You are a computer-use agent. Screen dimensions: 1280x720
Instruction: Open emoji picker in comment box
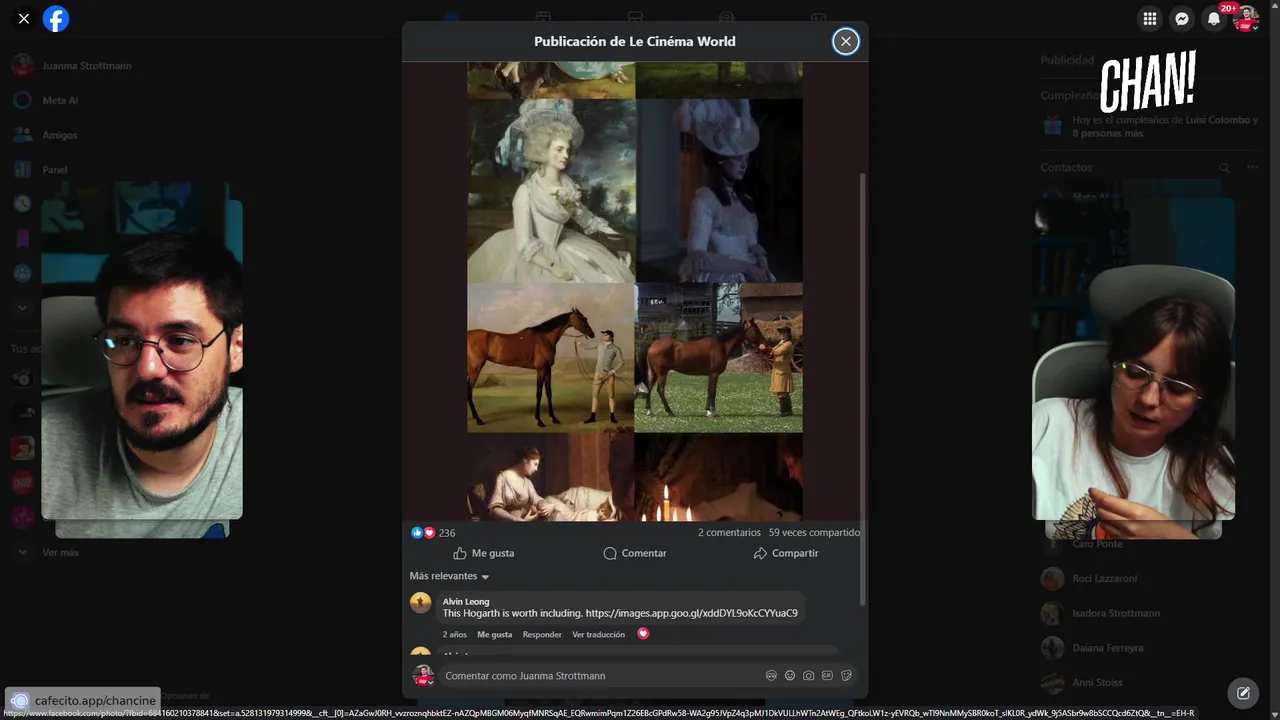tap(790, 676)
